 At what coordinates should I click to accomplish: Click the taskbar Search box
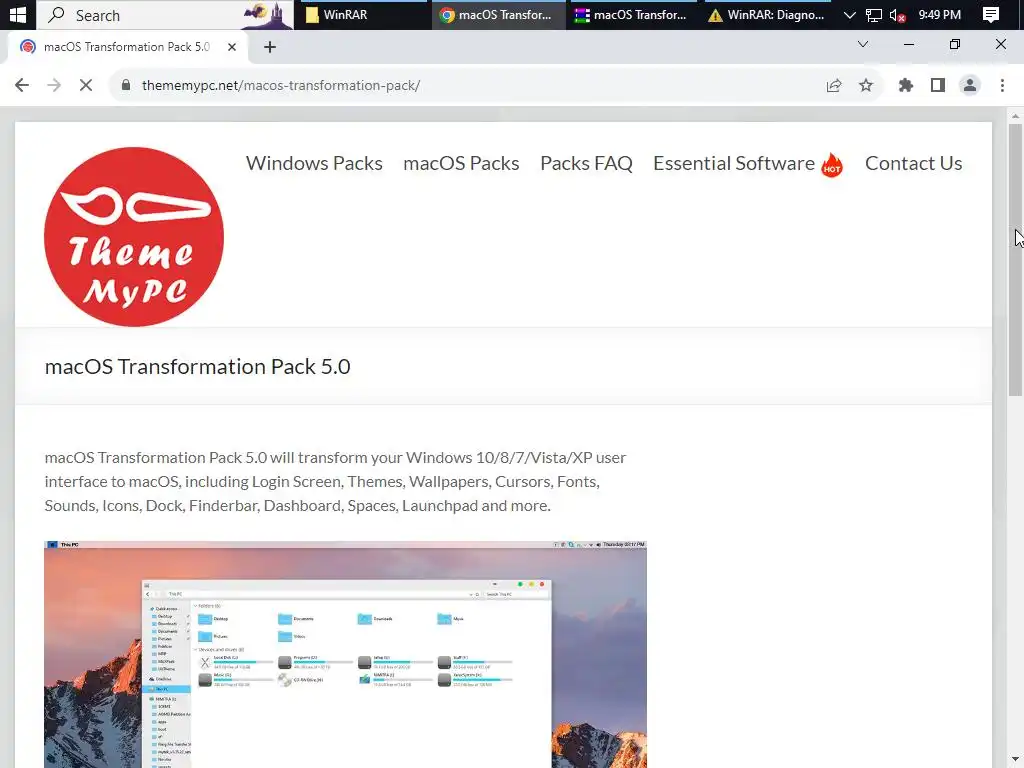pos(165,15)
